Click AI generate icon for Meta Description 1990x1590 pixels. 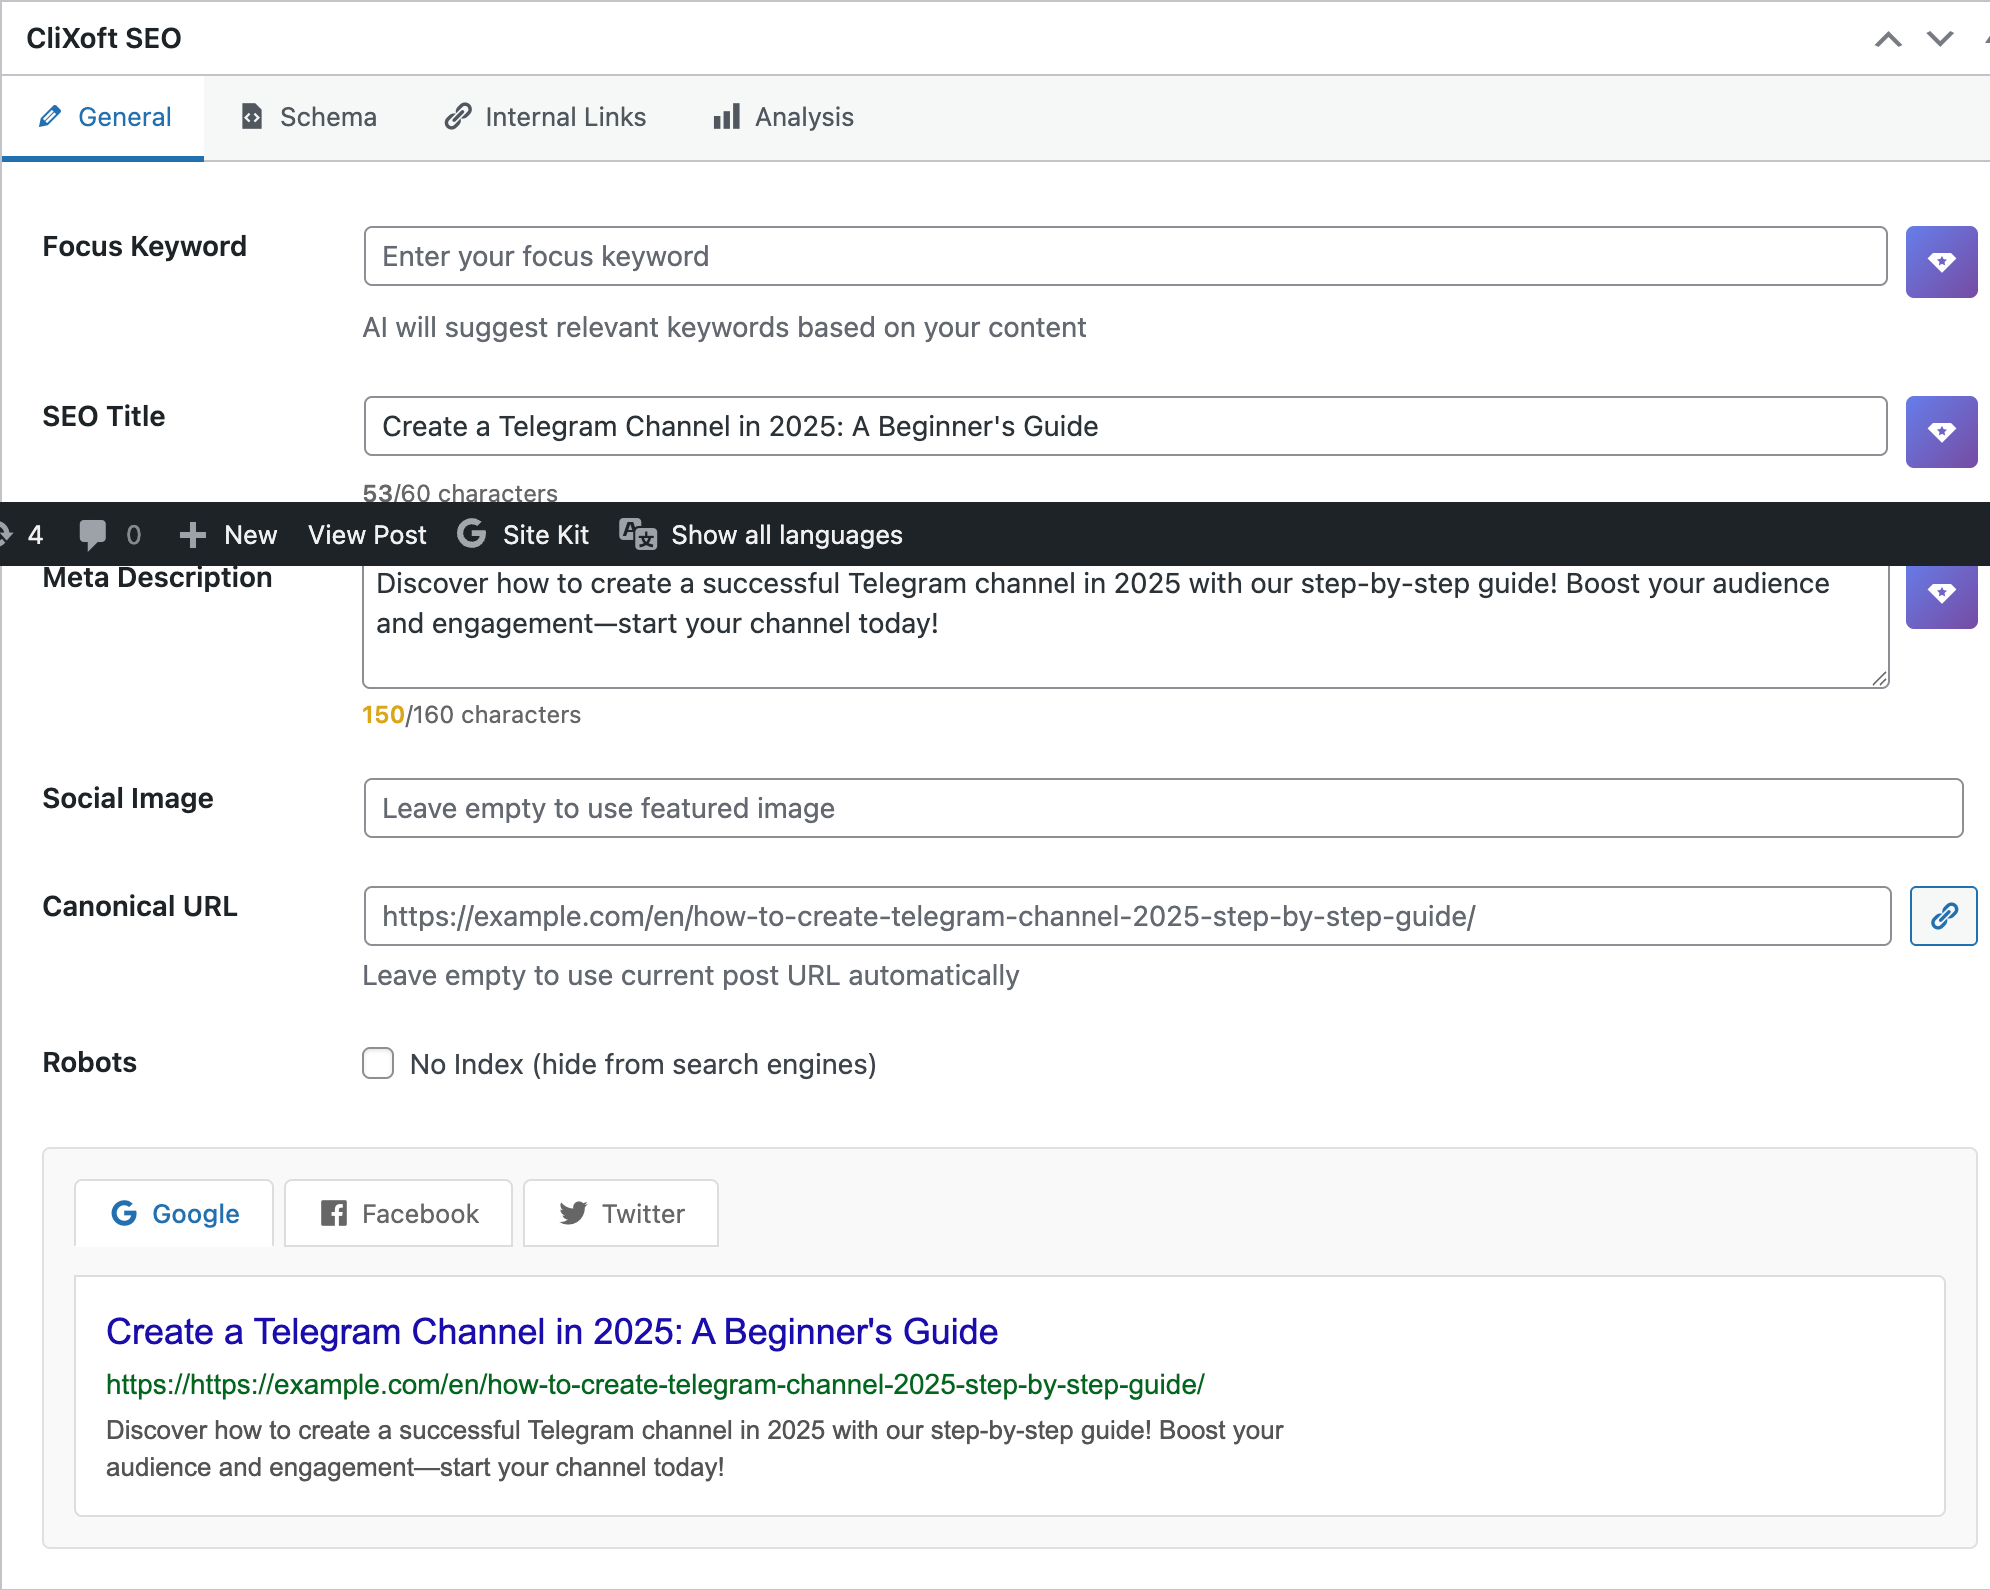tap(1940, 595)
